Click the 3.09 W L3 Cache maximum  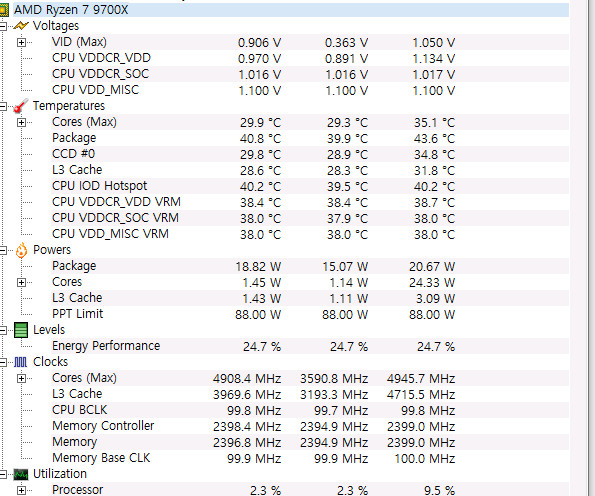tap(435, 299)
